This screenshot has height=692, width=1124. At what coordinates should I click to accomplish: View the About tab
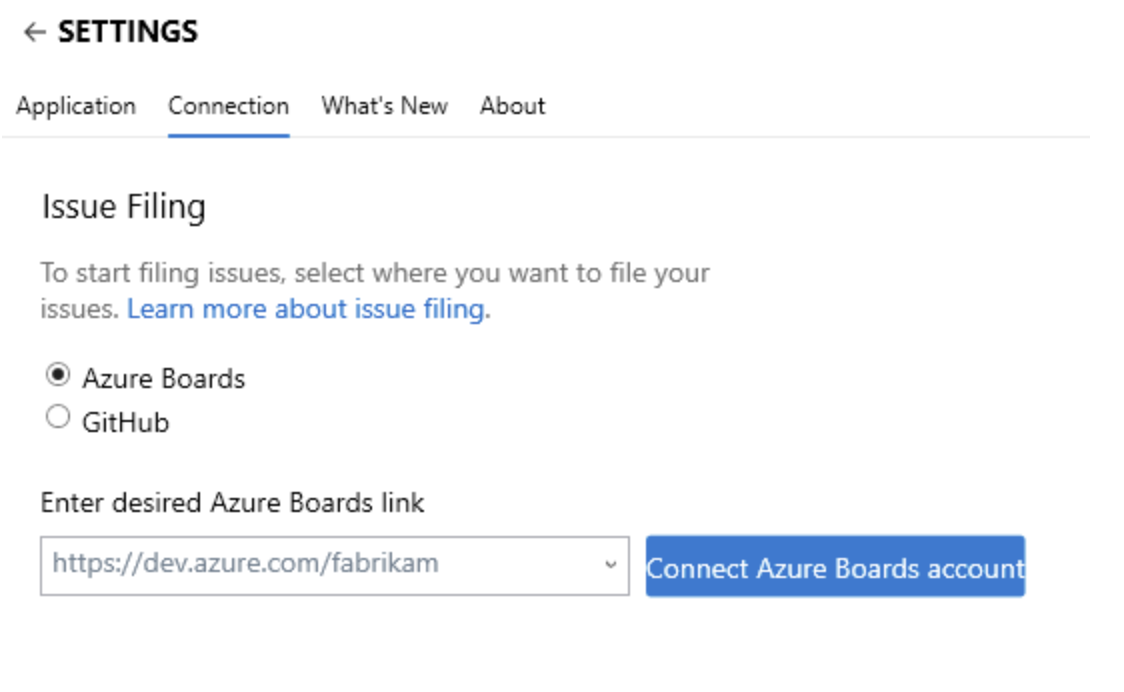[x=512, y=106]
